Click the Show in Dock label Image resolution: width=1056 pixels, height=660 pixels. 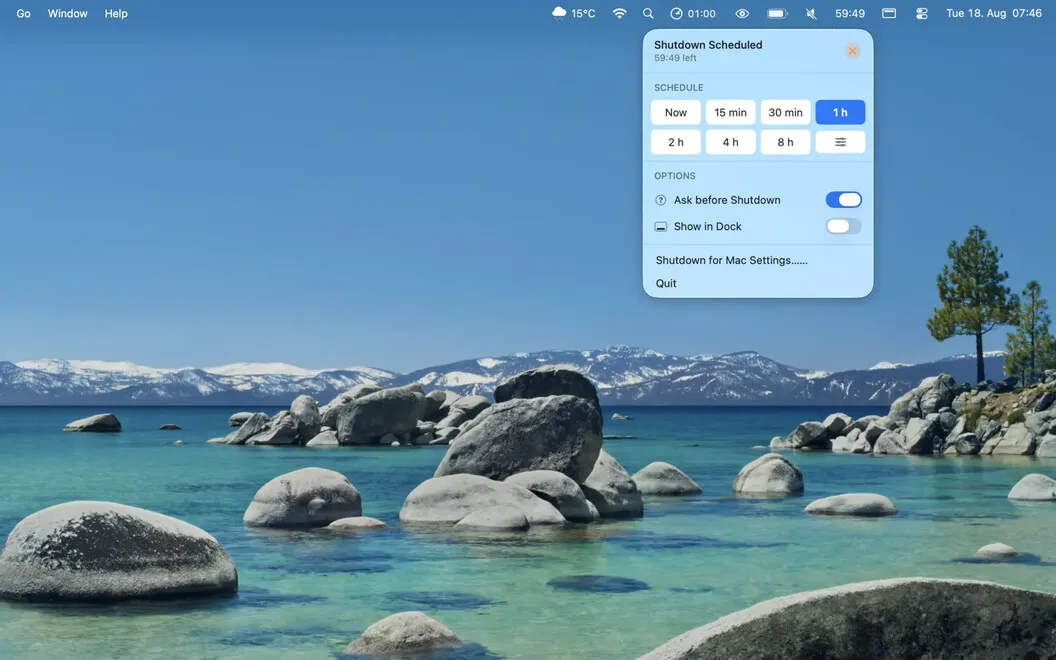pos(707,226)
